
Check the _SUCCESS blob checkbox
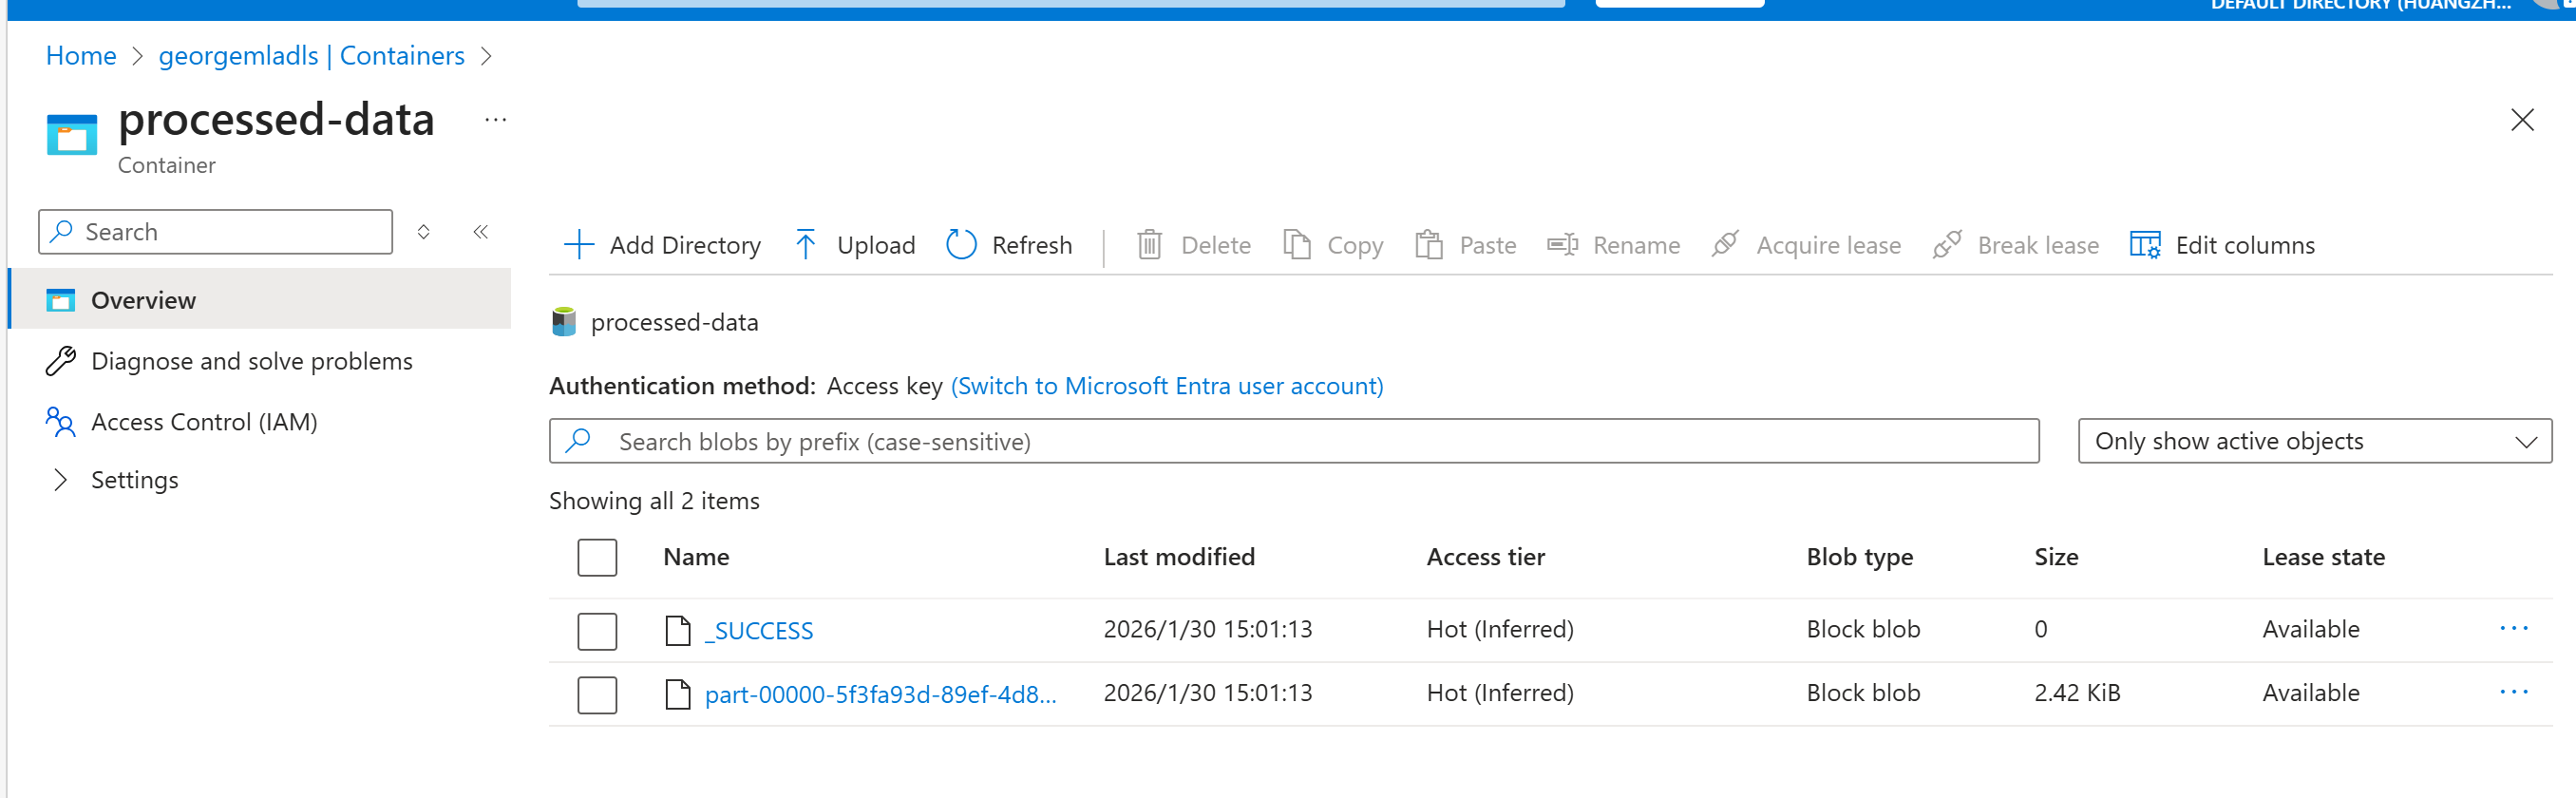[597, 631]
